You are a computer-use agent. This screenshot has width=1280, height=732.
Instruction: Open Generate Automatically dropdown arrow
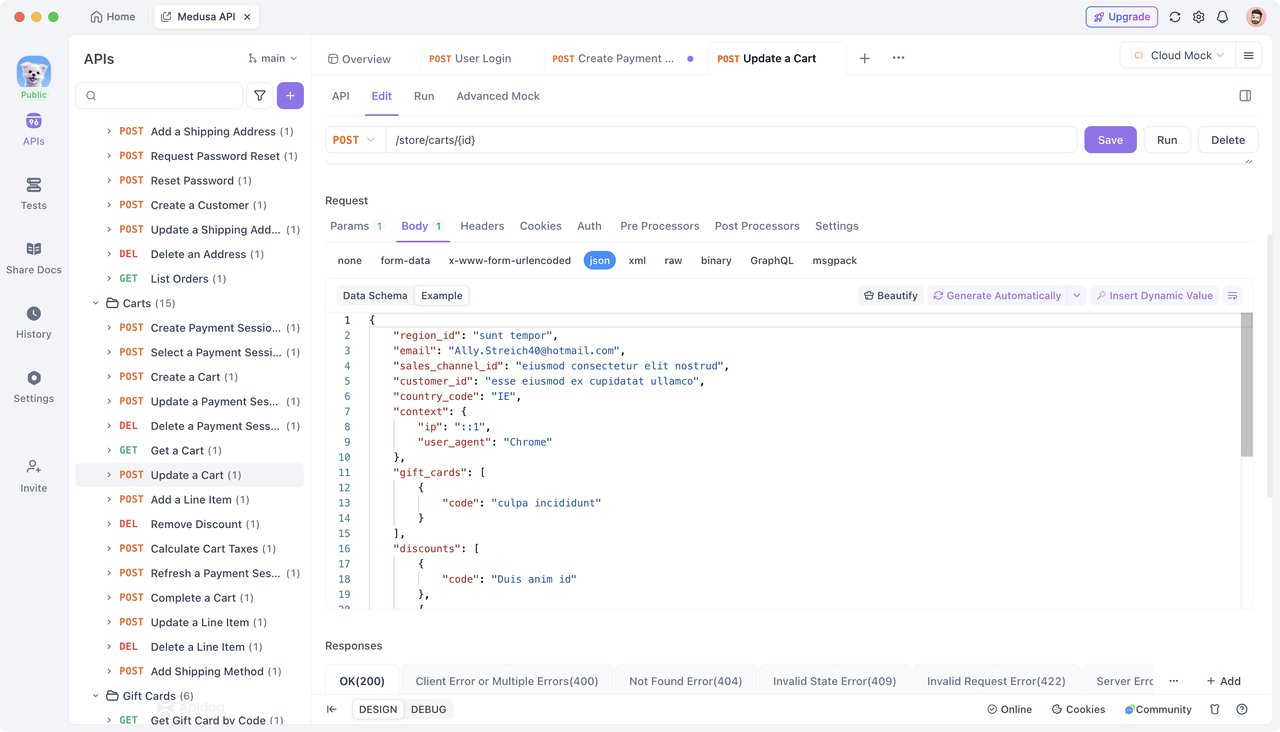(1077, 296)
